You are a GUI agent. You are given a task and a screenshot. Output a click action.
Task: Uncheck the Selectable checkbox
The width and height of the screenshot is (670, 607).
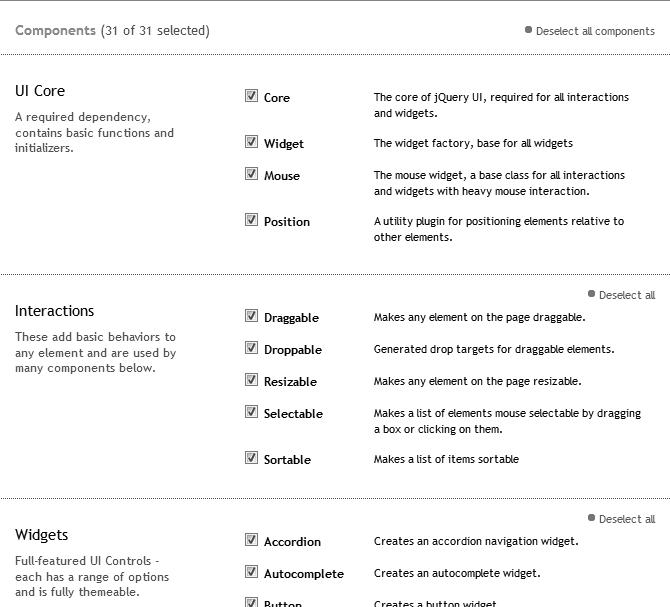tap(251, 412)
